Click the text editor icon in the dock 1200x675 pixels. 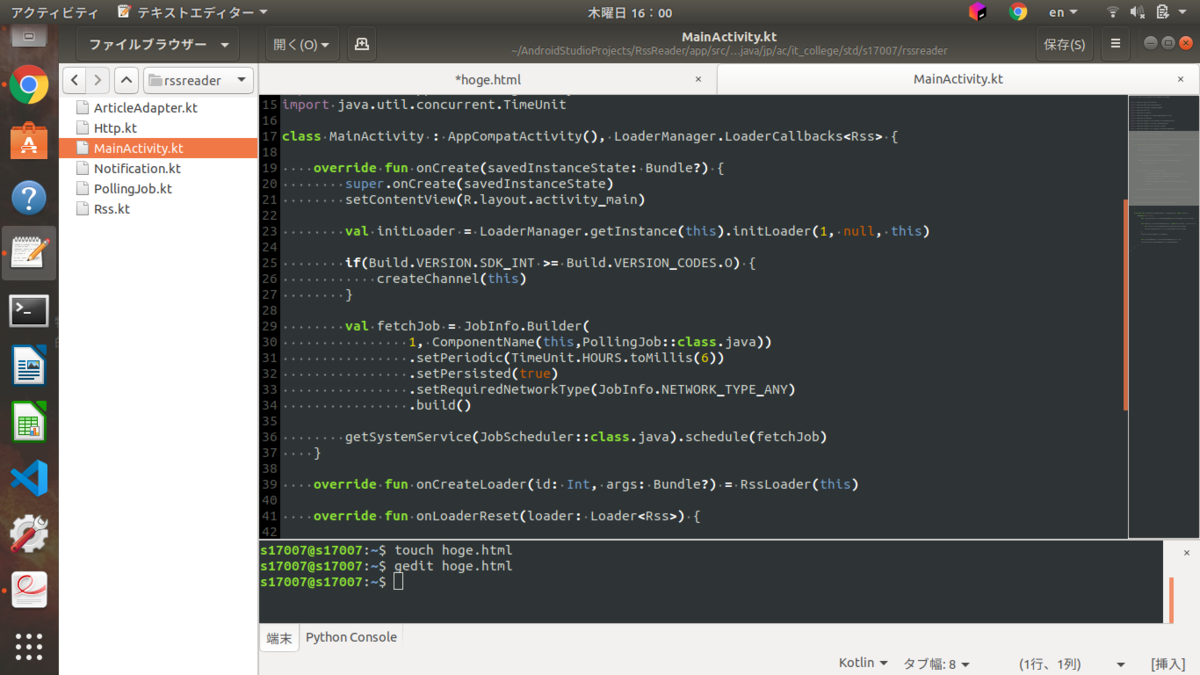[29, 253]
